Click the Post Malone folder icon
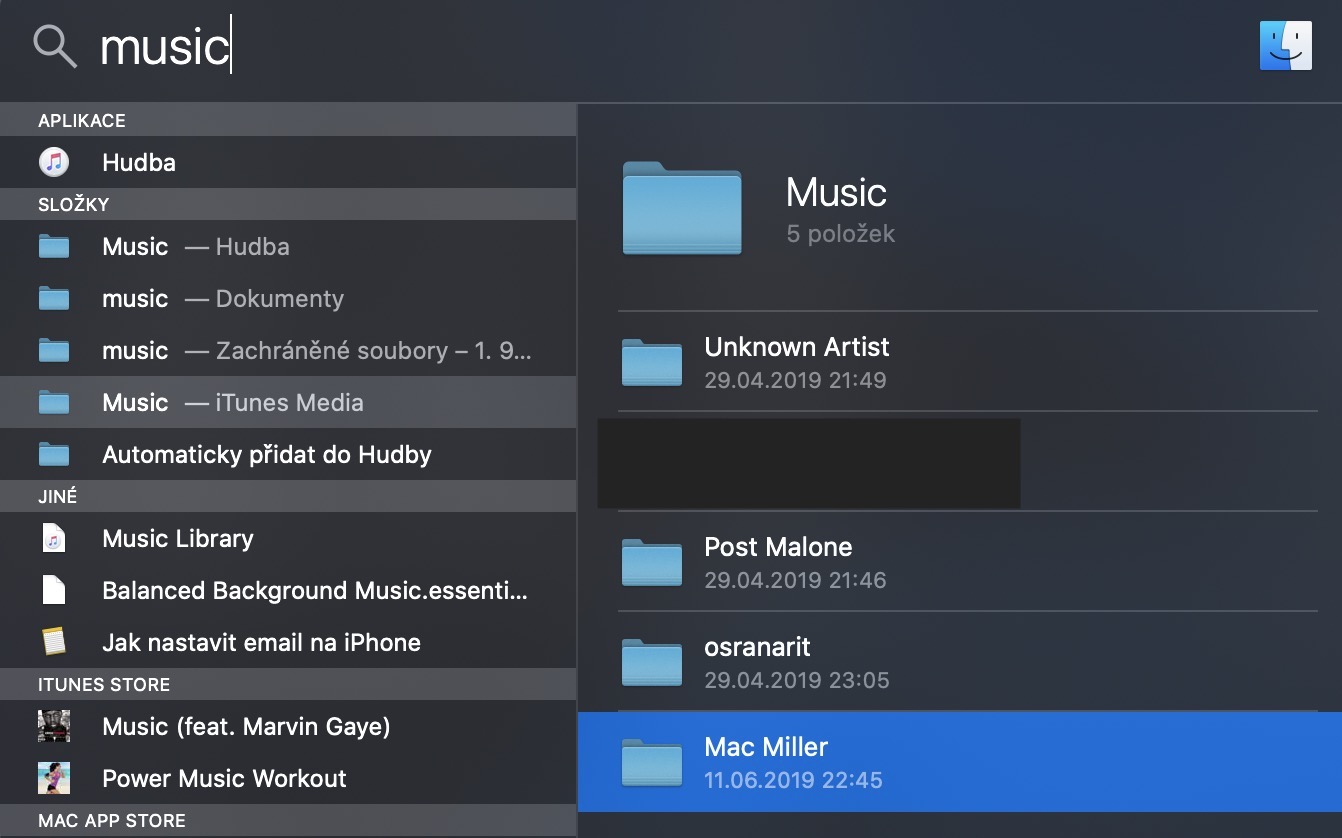Viewport: 1342px width, 838px height. [652, 562]
